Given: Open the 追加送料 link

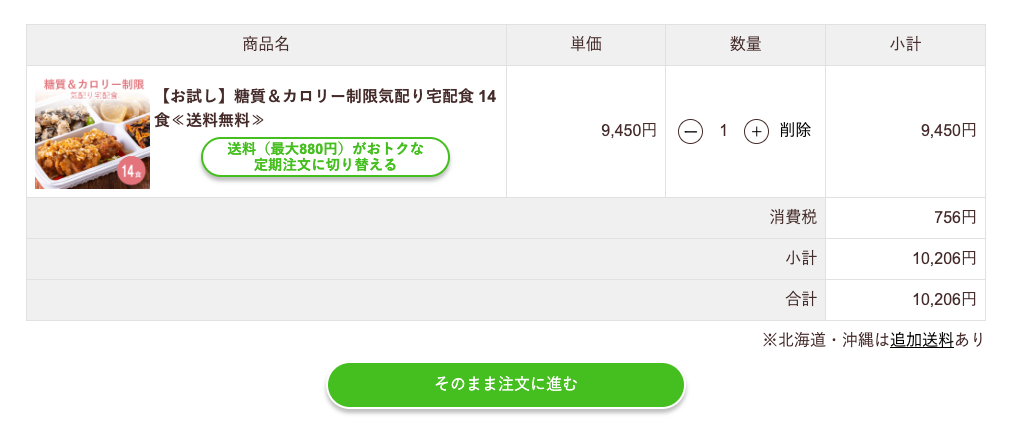Looking at the screenshot, I should click(921, 341).
